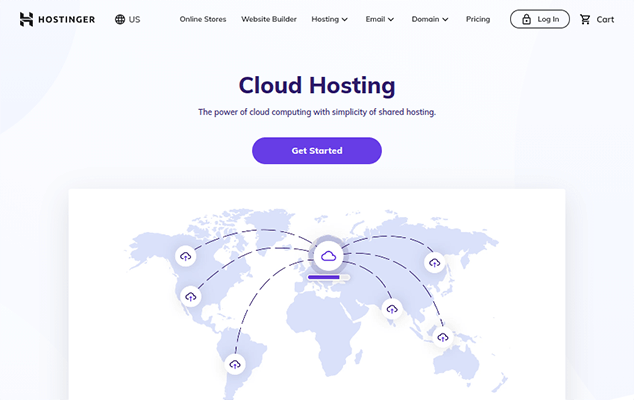Open the US region selector
Screen dimensions: 634x400
click(127, 19)
